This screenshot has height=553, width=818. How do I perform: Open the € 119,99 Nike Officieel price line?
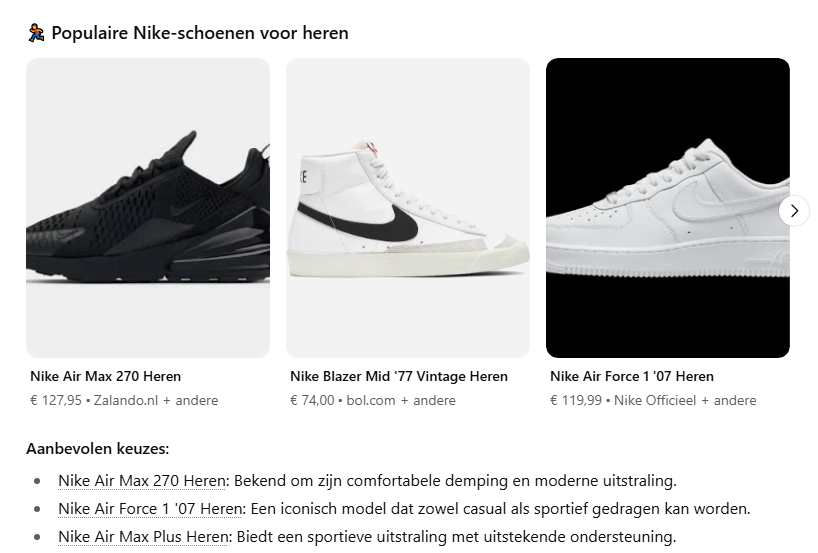[x=653, y=401]
